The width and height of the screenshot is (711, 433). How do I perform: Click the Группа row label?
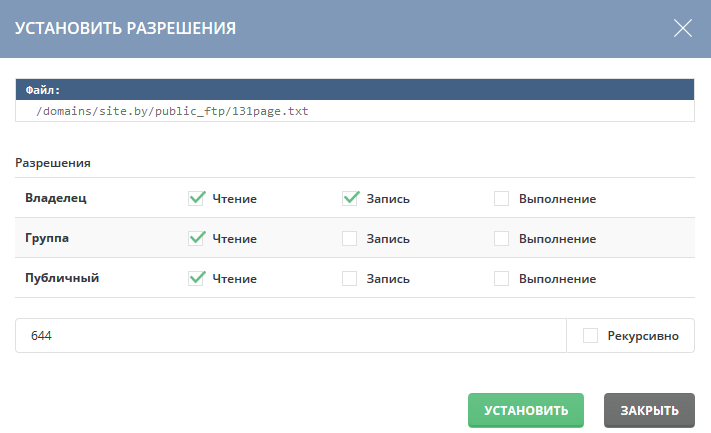tap(47, 238)
